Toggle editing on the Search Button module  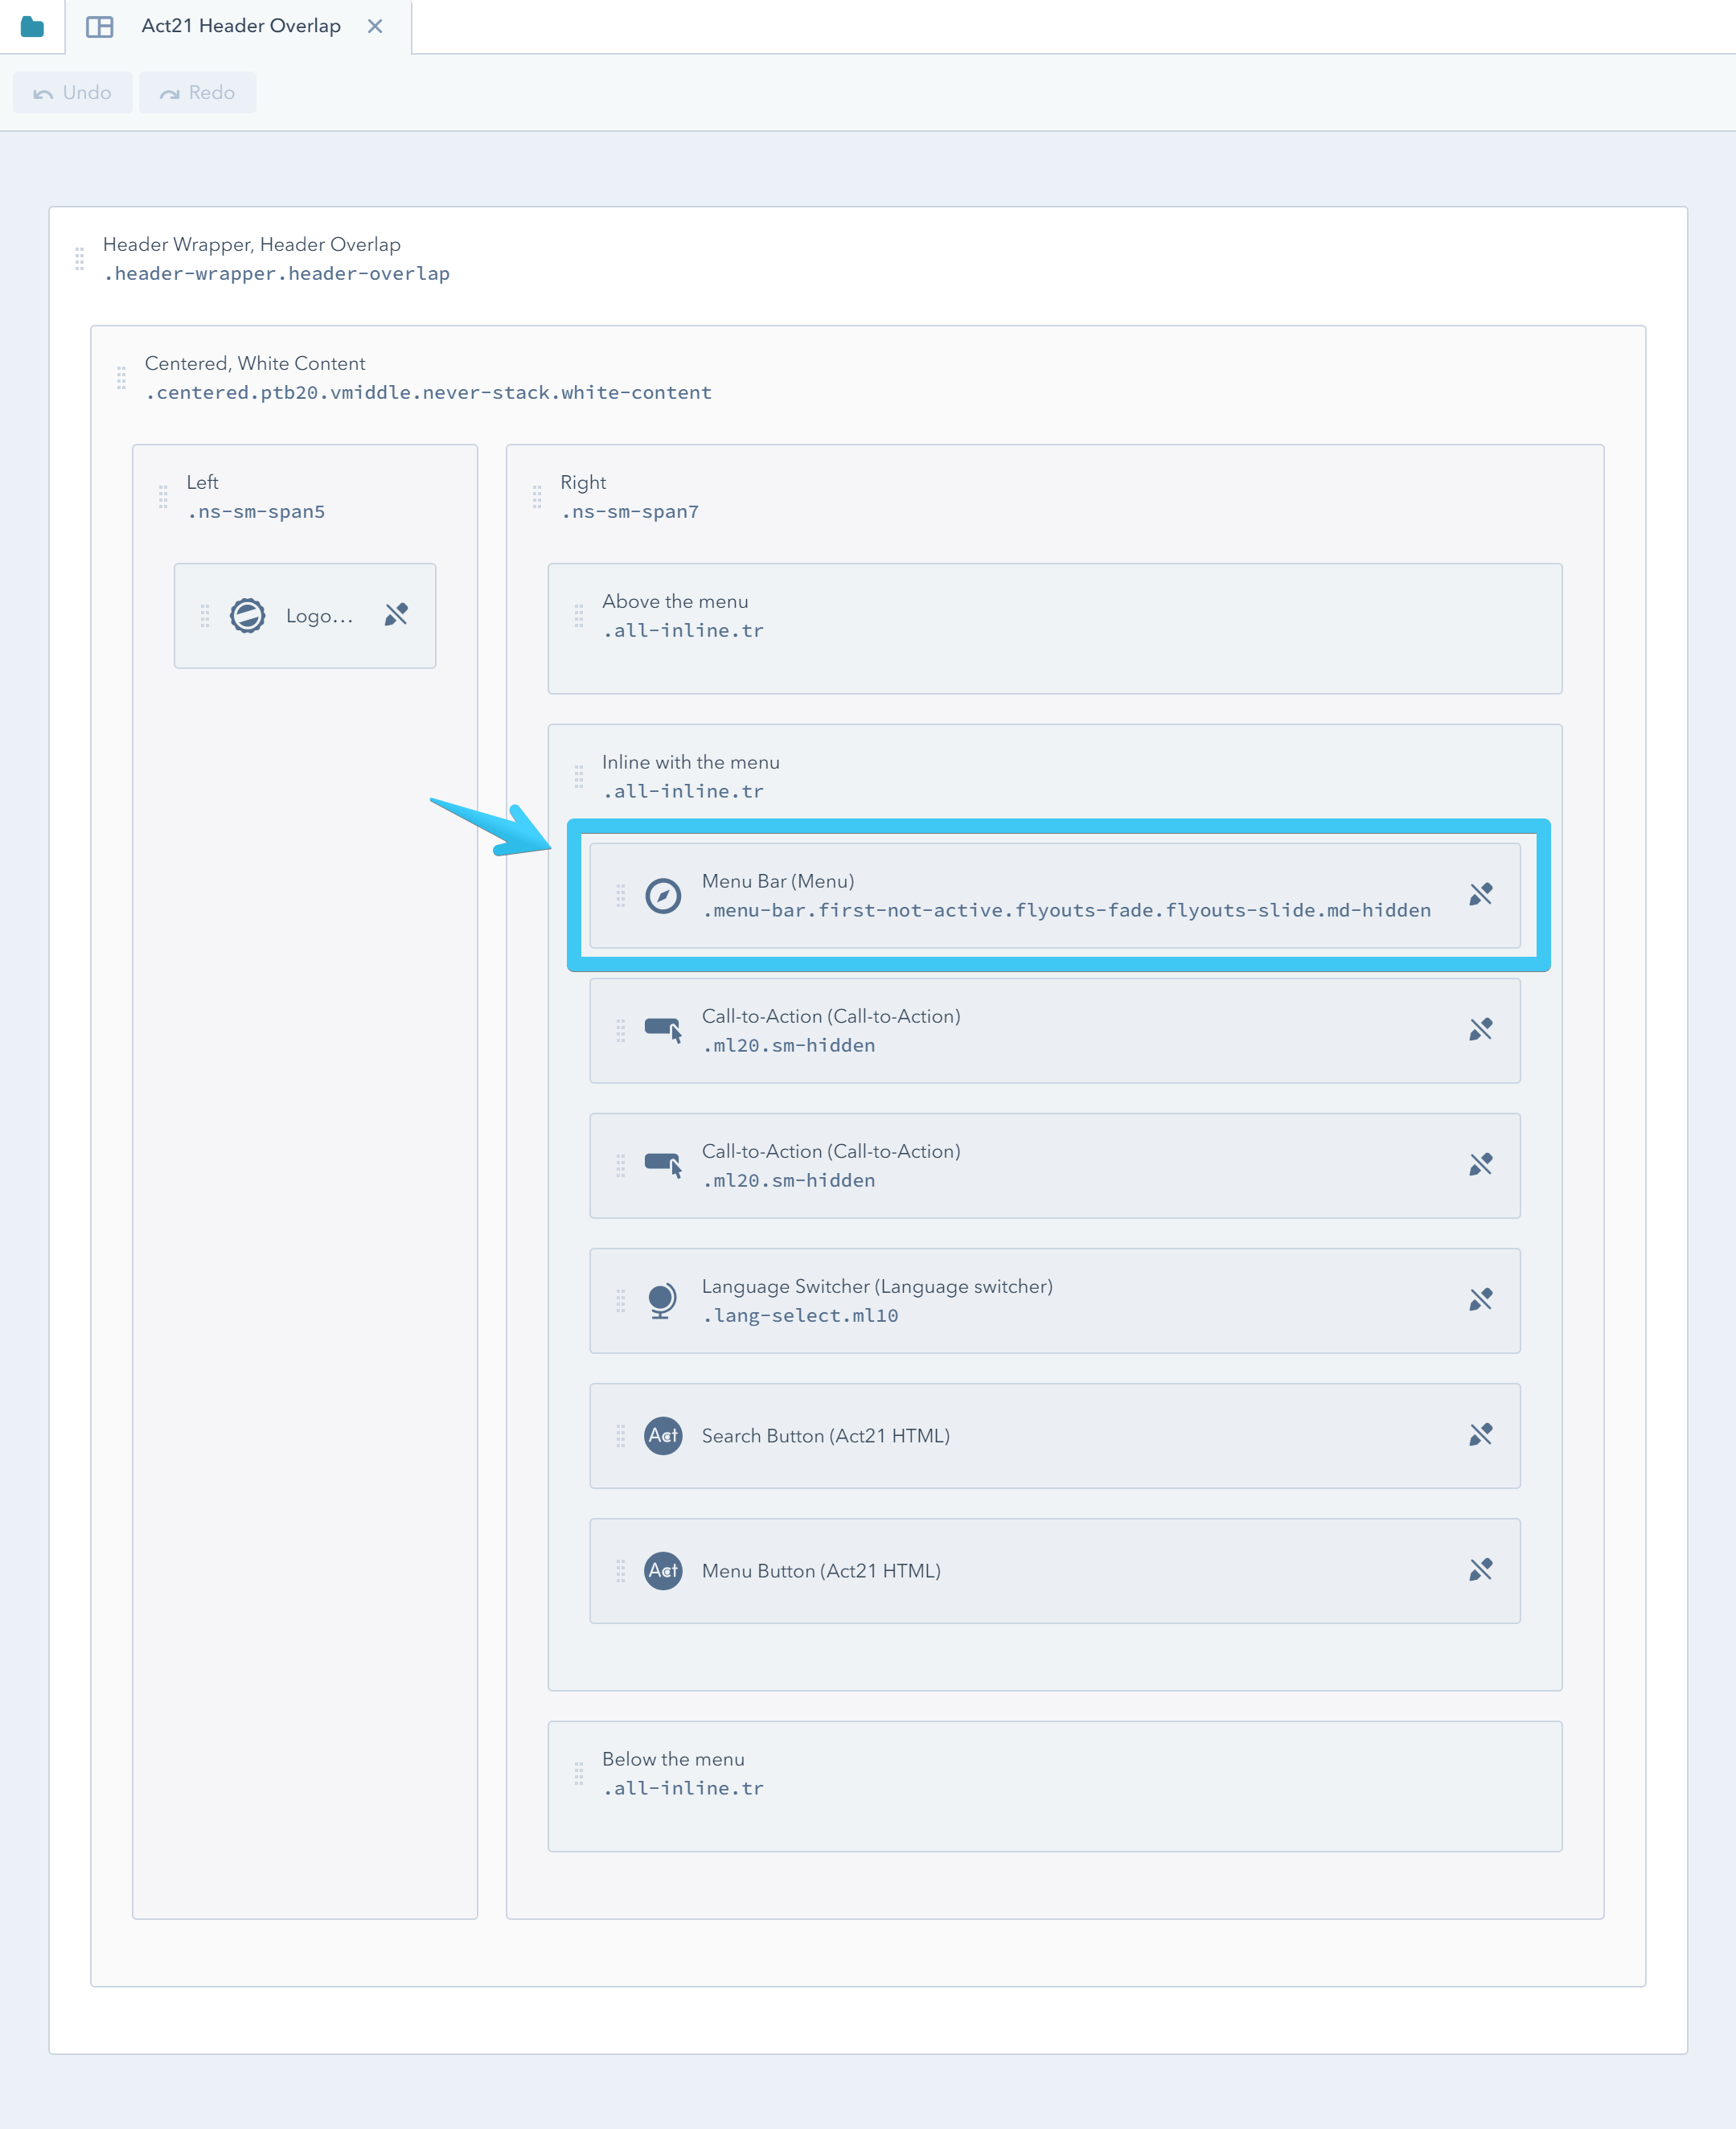[x=1480, y=1436]
